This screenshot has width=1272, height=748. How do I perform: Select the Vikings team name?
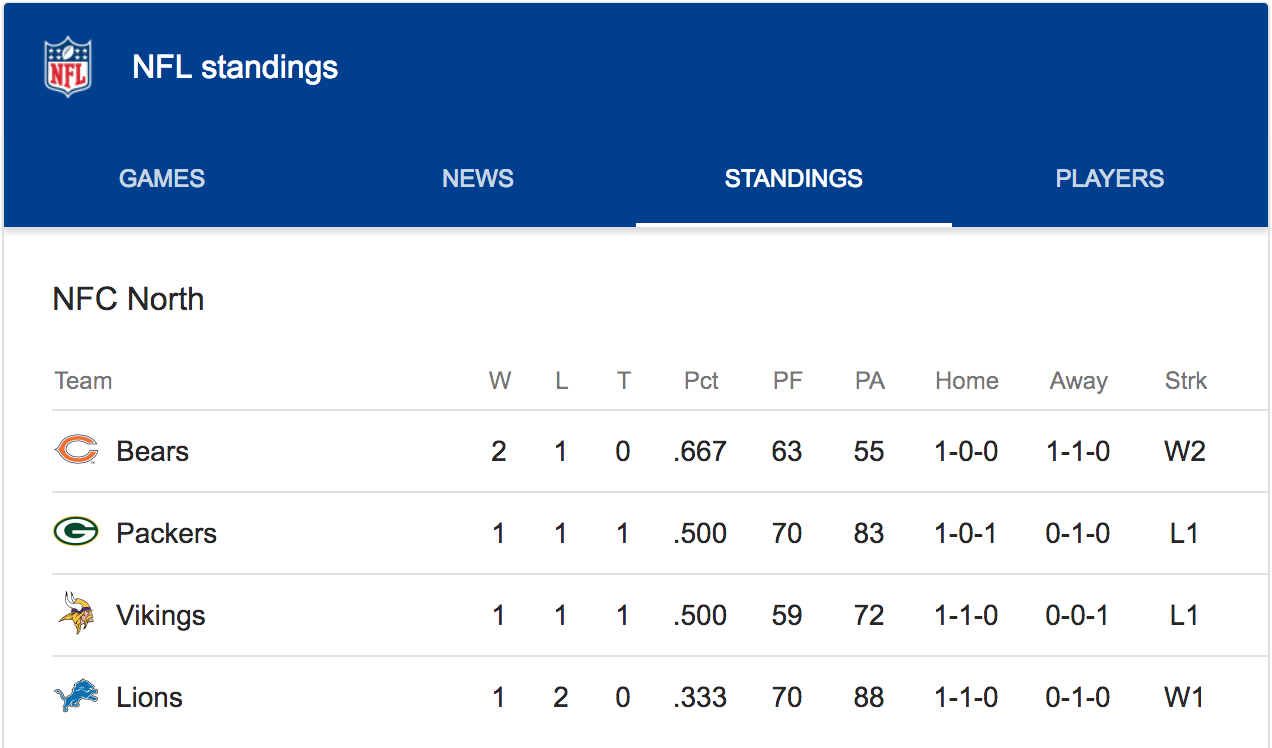(x=161, y=616)
